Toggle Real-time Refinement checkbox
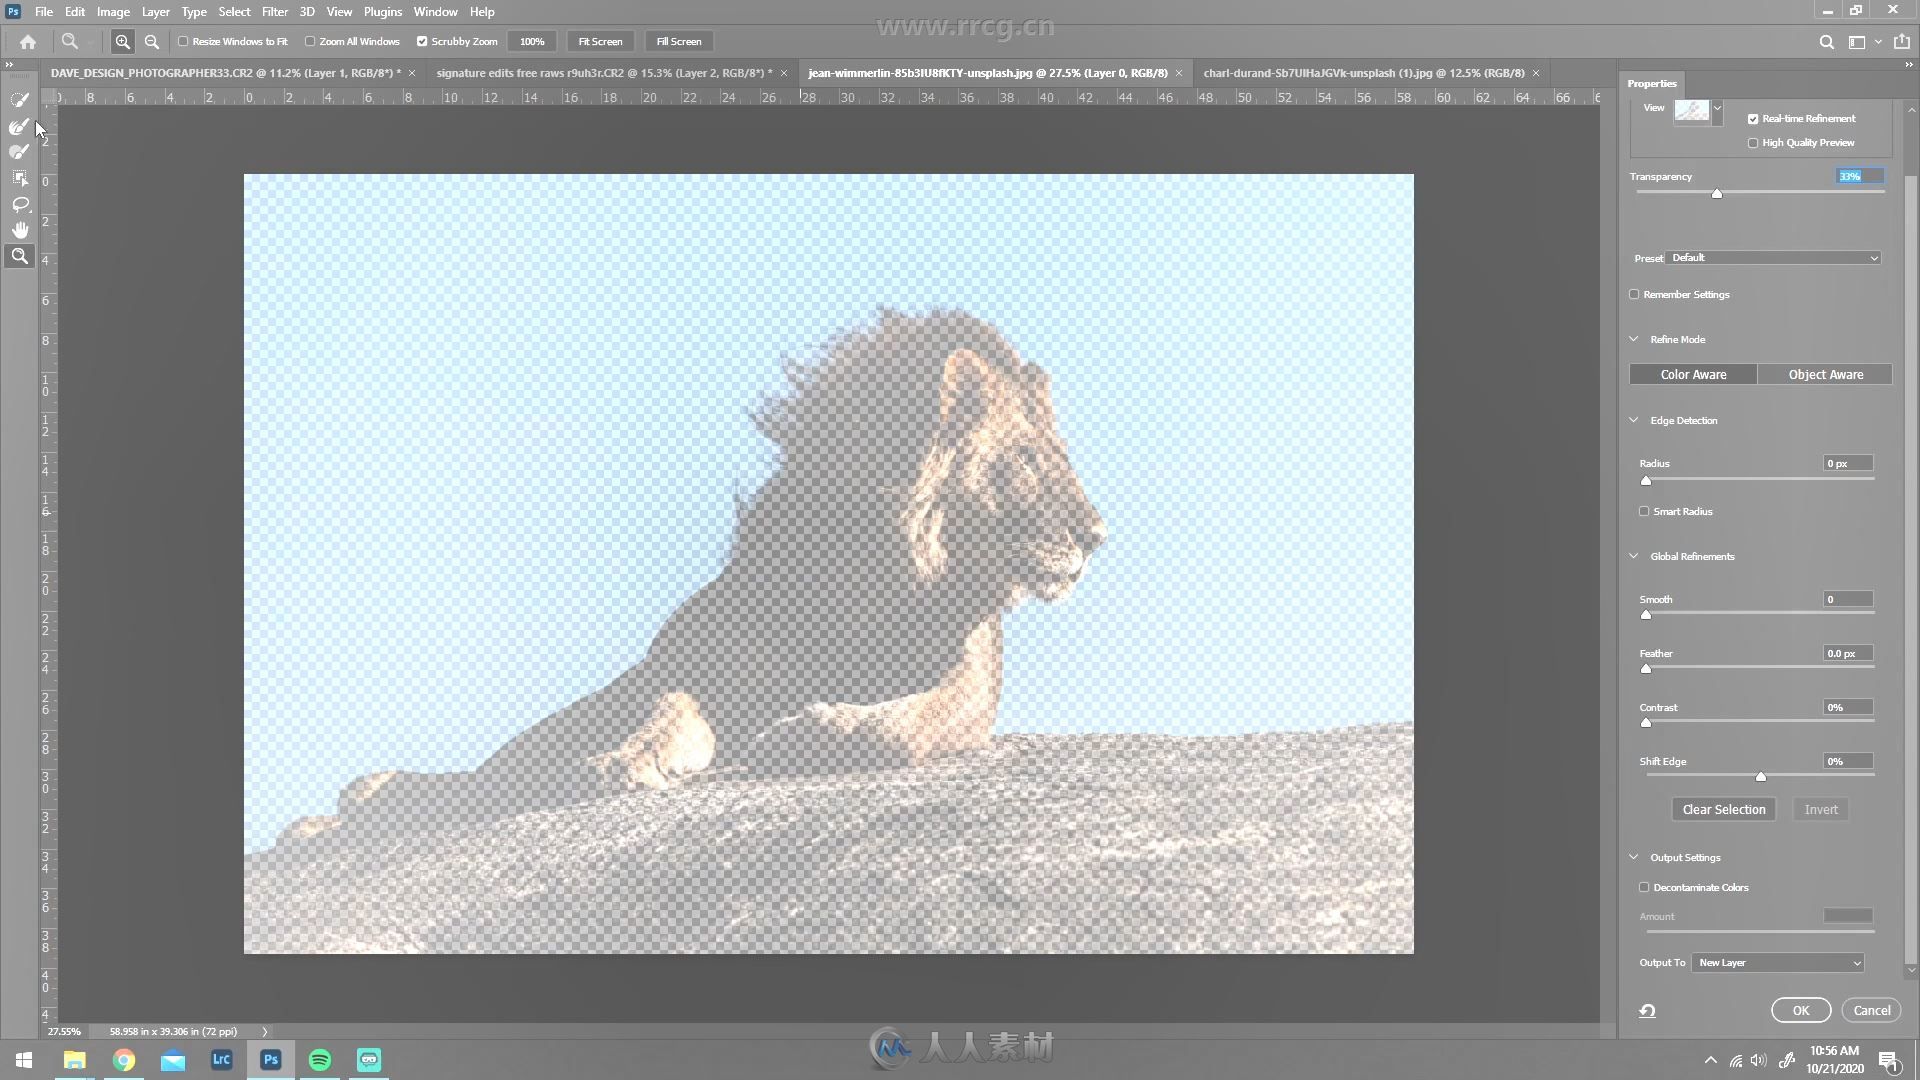 [x=1753, y=119]
